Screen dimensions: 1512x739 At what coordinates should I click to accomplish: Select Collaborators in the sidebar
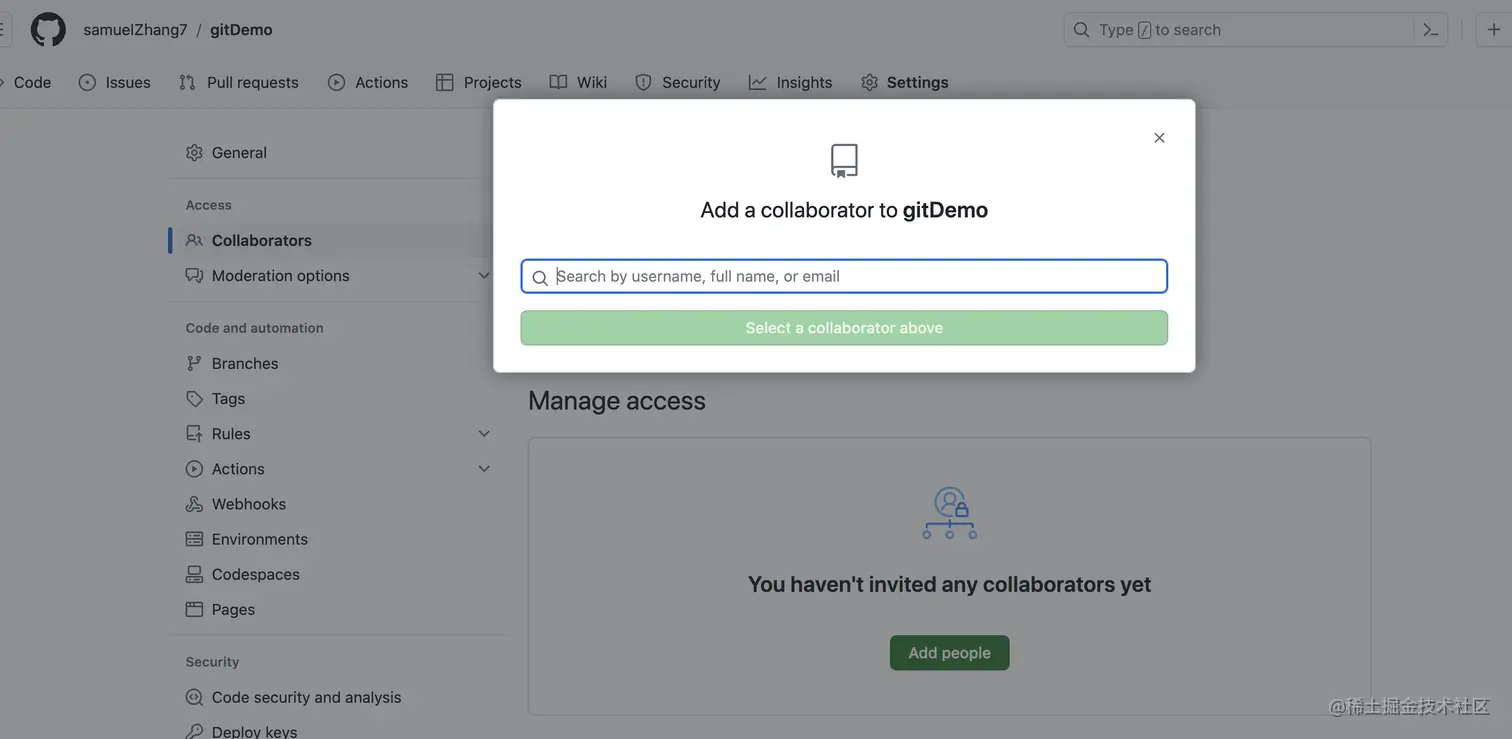click(262, 240)
